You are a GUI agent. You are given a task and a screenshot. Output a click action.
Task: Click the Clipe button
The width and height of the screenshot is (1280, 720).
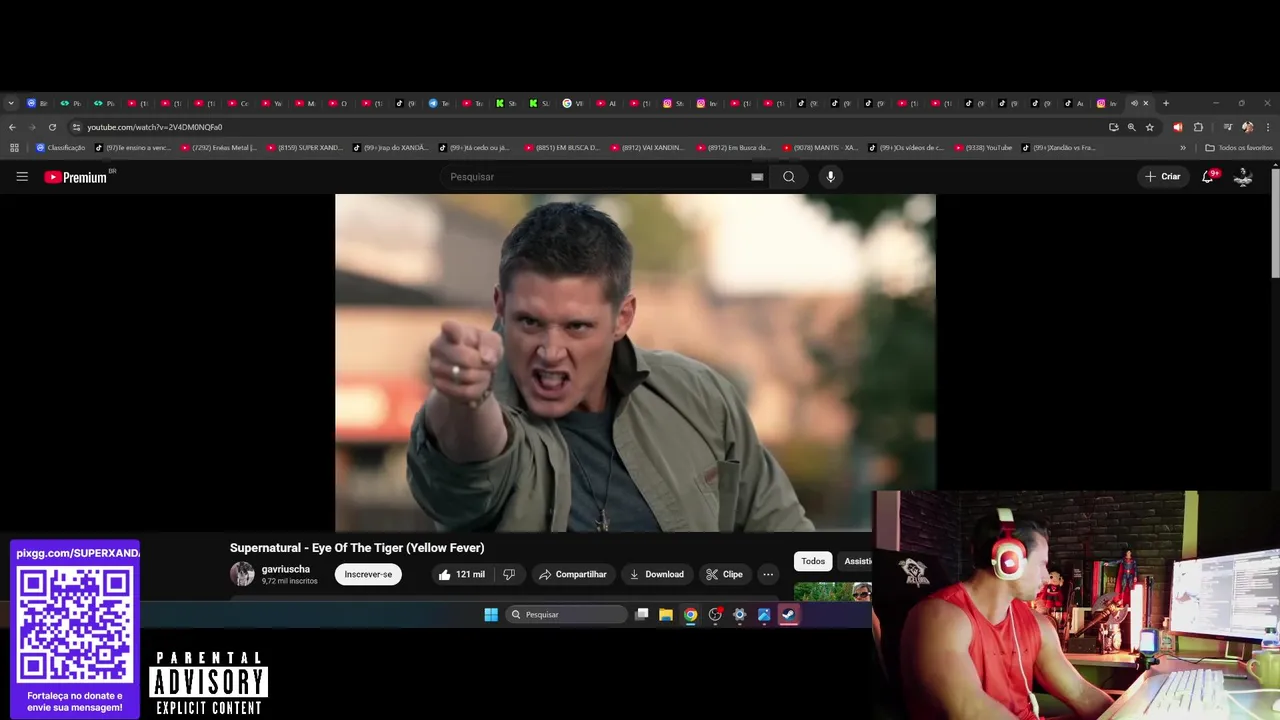tap(724, 574)
